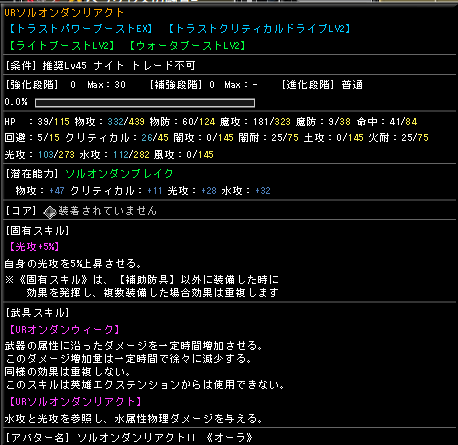Click the line このスキルは英雄エクステンションからは使用できない
This screenshot has height=445, width=458.
[x=145, y=385]
